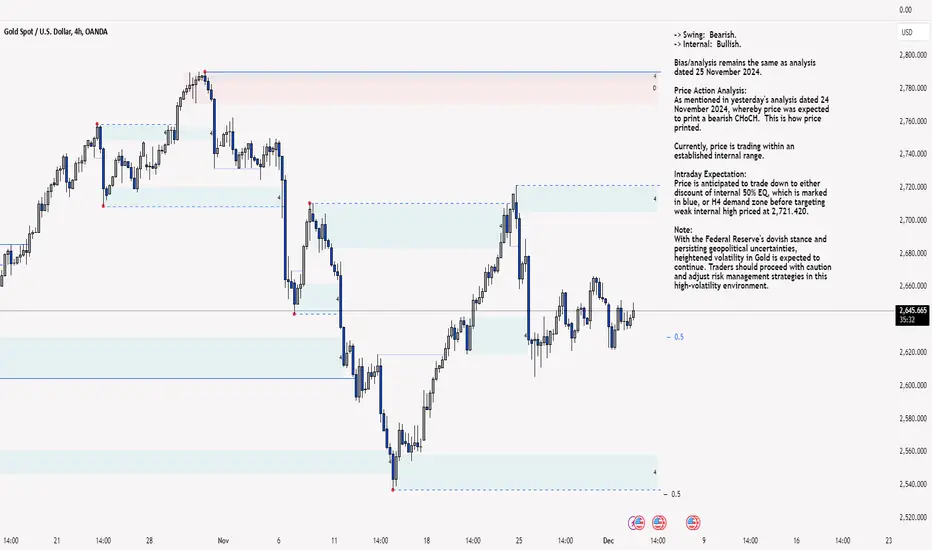Click the 2,780.000 price axis label
This screenshot has height=550, width=932.
912,88
